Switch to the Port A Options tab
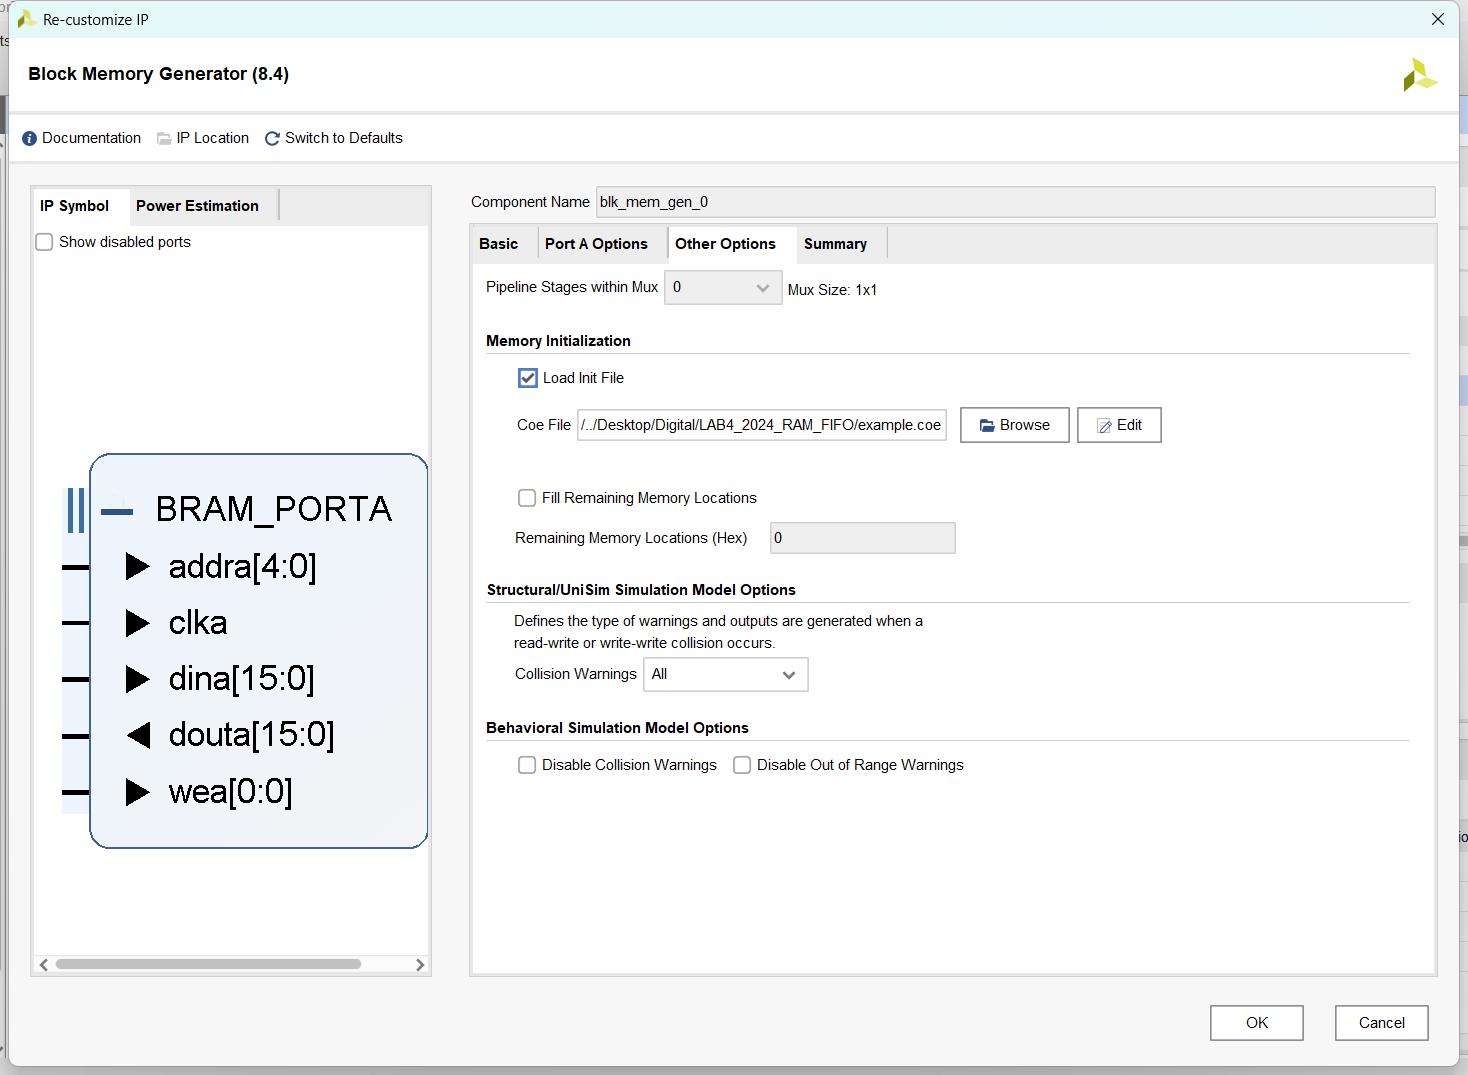The height and width of the screenshot is (1075, 1468). (x=596, y=244)
